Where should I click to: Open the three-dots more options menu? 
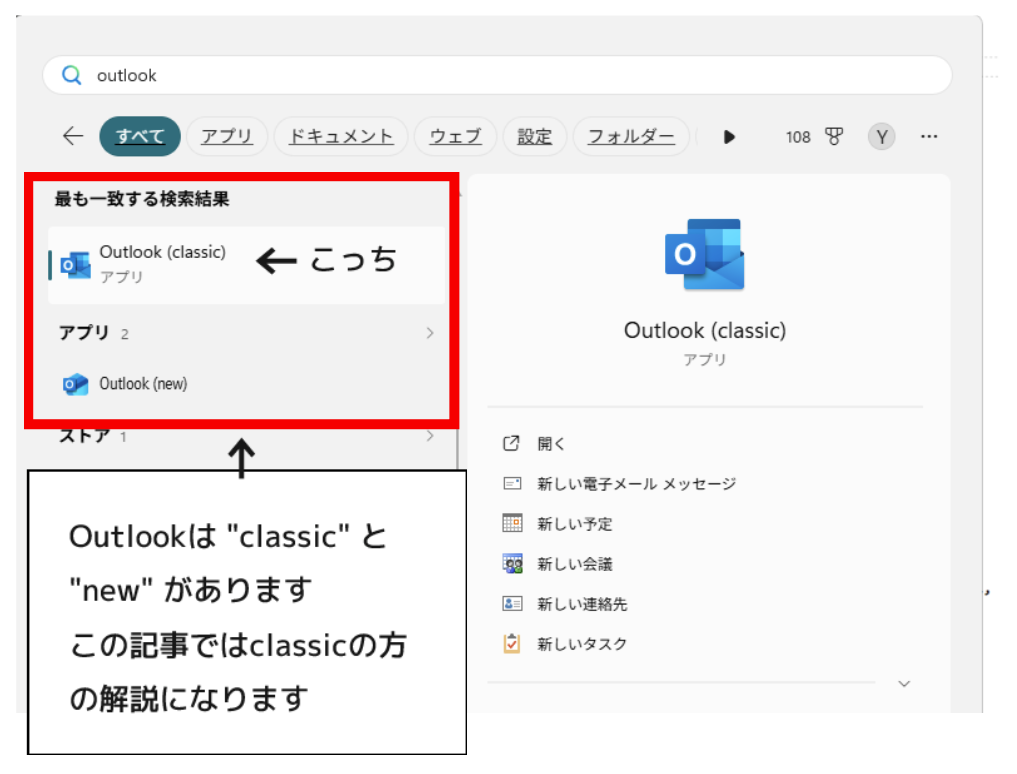(x=929, y=137)
